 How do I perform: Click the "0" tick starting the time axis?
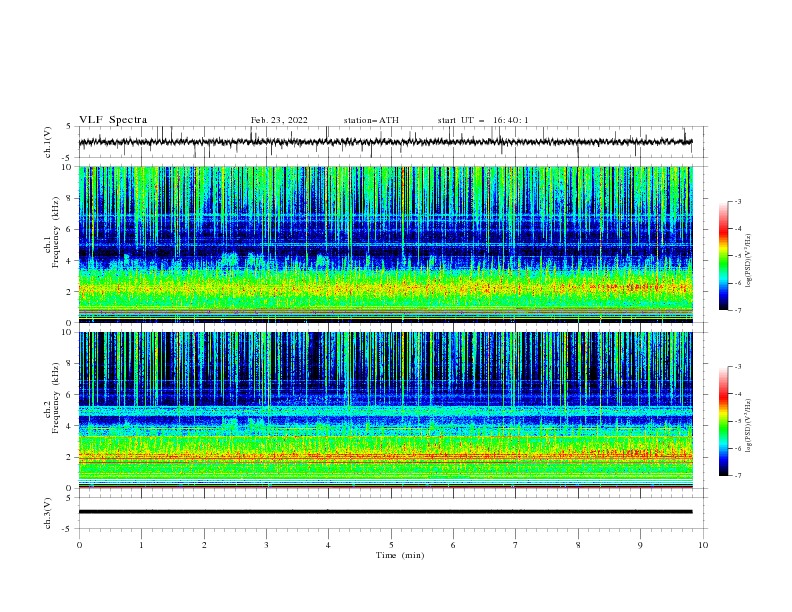79,545
